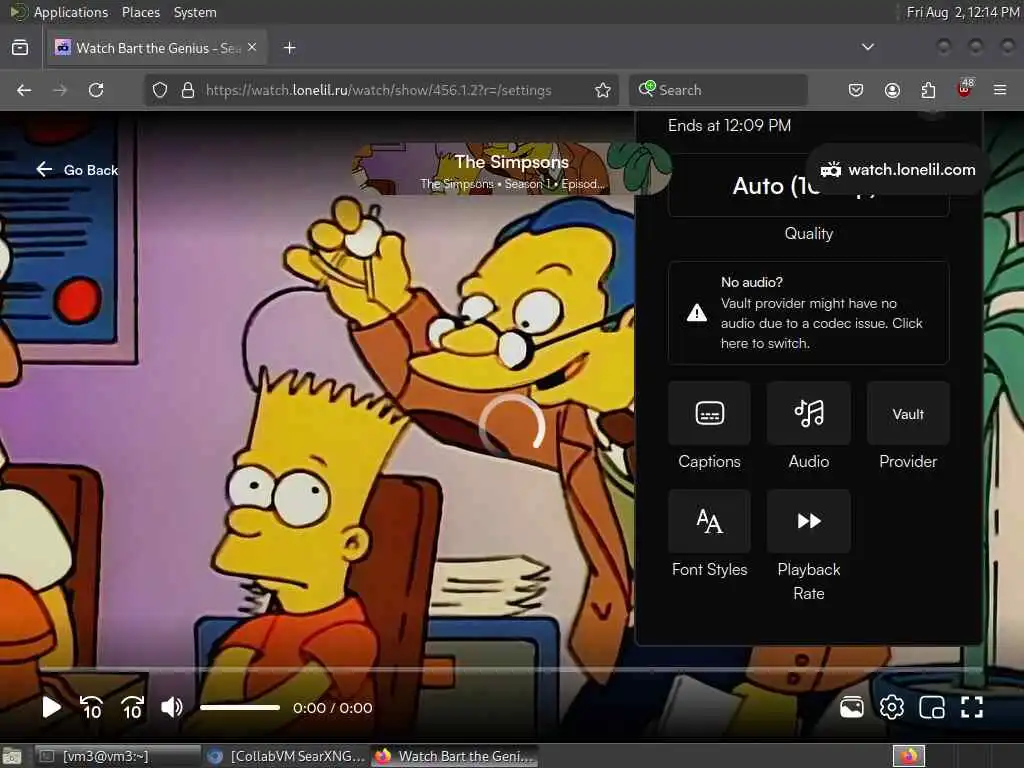Open the episodes selector icon in the player

(x=852, y=707)
